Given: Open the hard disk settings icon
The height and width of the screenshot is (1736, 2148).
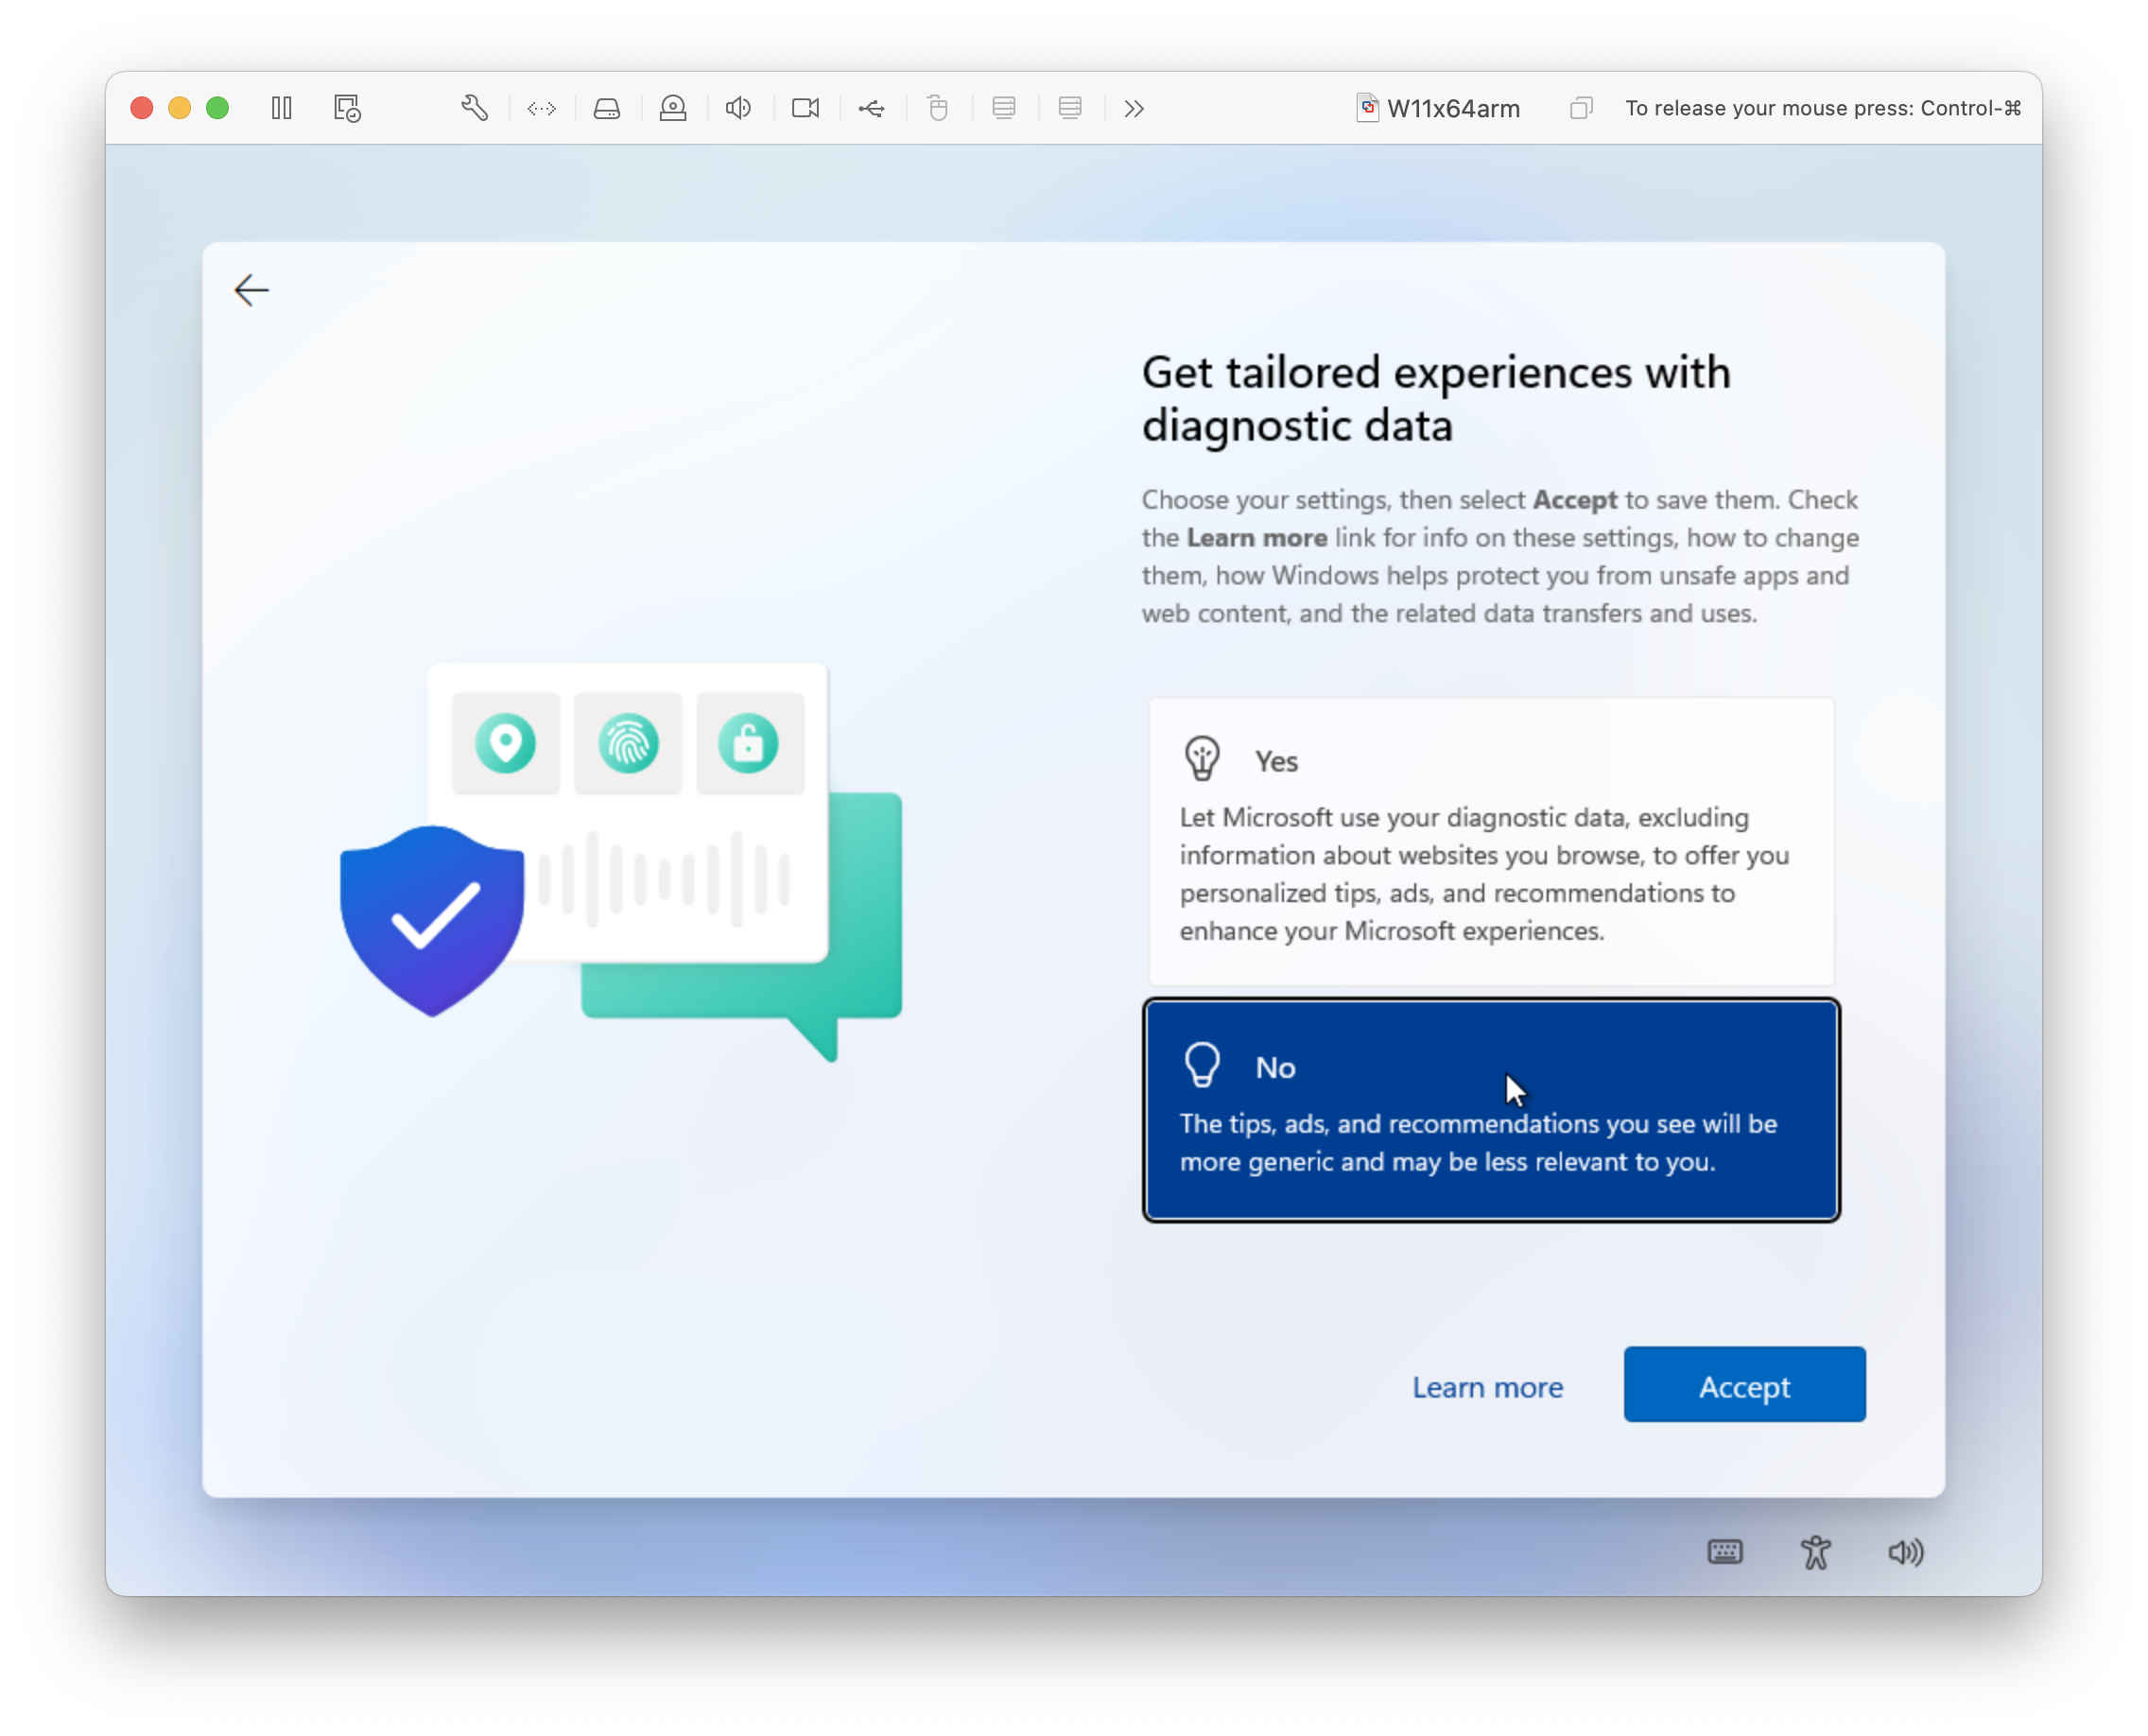Looking at the screenshot, I should pyautogui.click(x=607, y=108).
